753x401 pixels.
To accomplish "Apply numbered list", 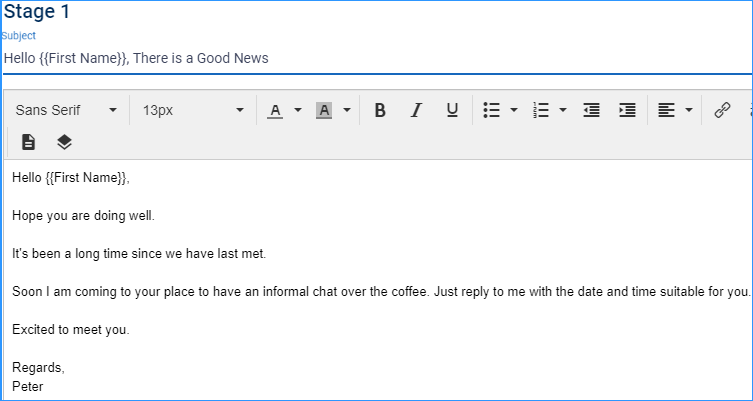I will (541, 110).
